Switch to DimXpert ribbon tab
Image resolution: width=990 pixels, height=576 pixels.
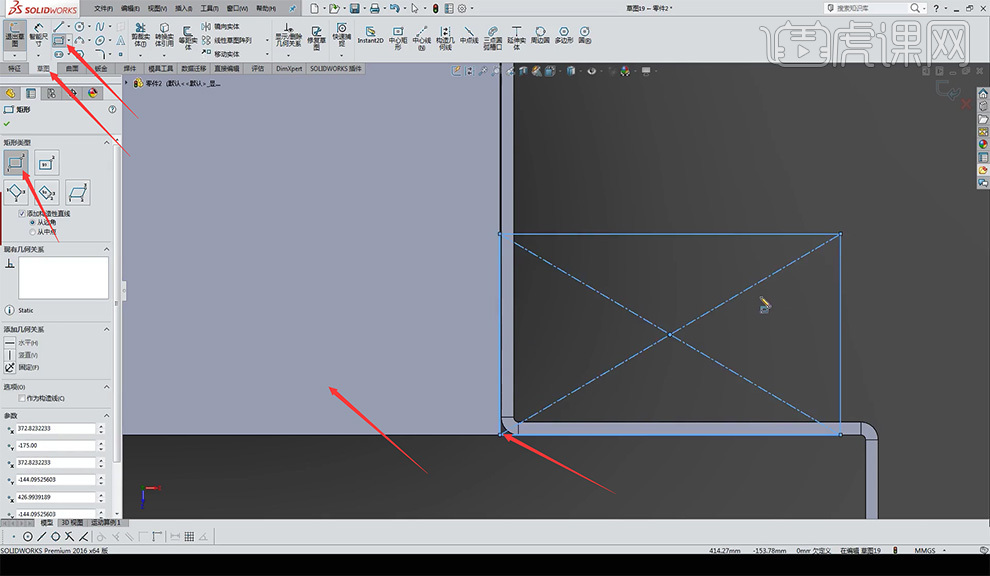point(289,68)
